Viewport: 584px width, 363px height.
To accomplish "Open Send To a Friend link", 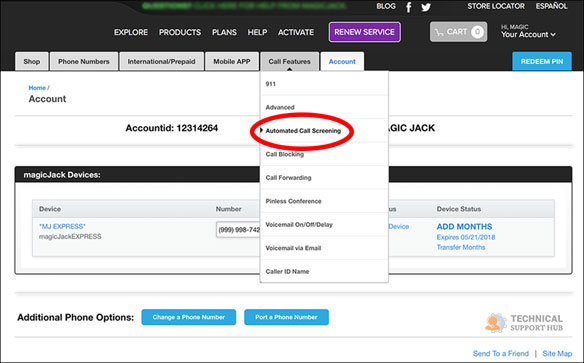I will pyautogui.click(x=501, y=353).
